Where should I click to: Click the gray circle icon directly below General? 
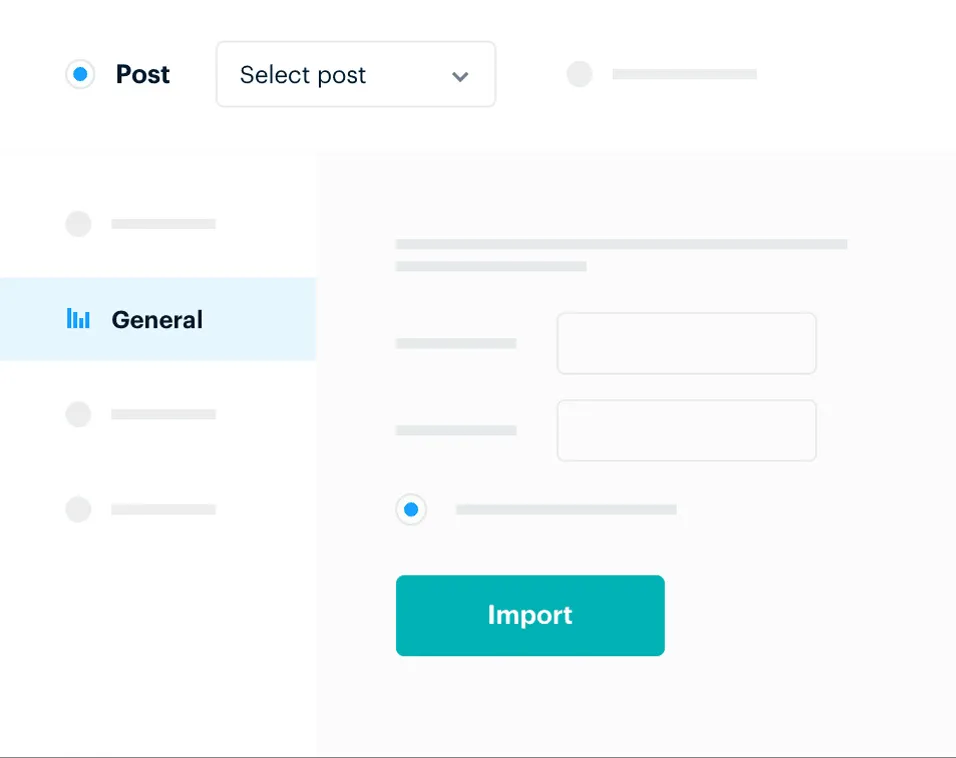[79, 414]
